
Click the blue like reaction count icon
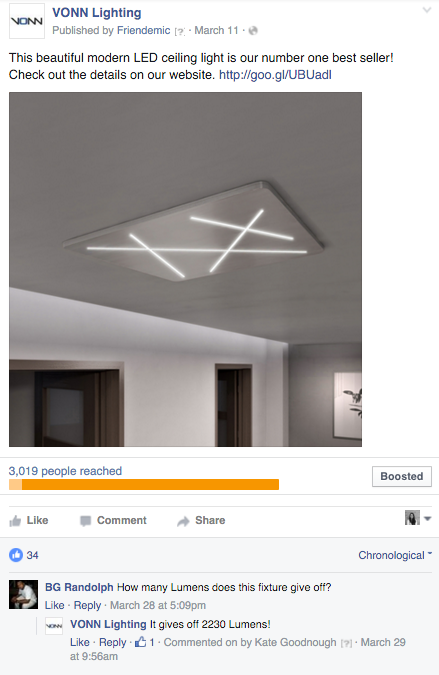click(16, 555)
